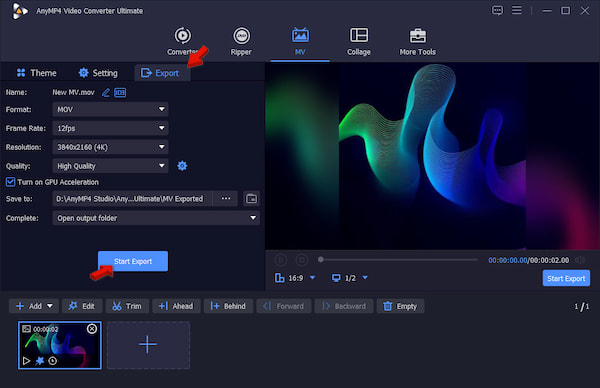Click the AnyMP4 app logo

[19, 11]
